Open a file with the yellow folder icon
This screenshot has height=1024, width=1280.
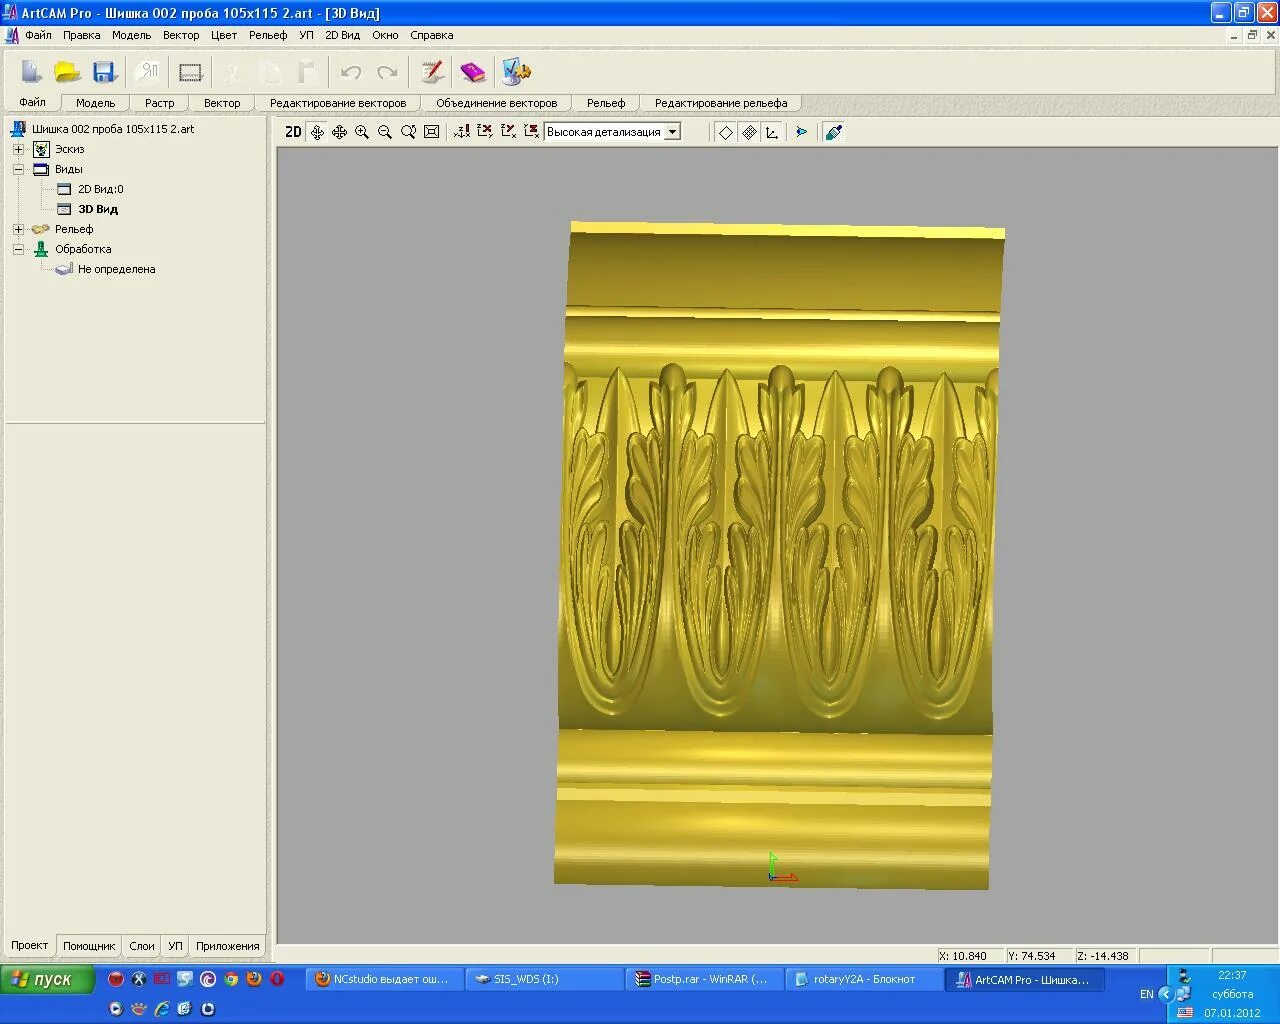click(67, 72)
